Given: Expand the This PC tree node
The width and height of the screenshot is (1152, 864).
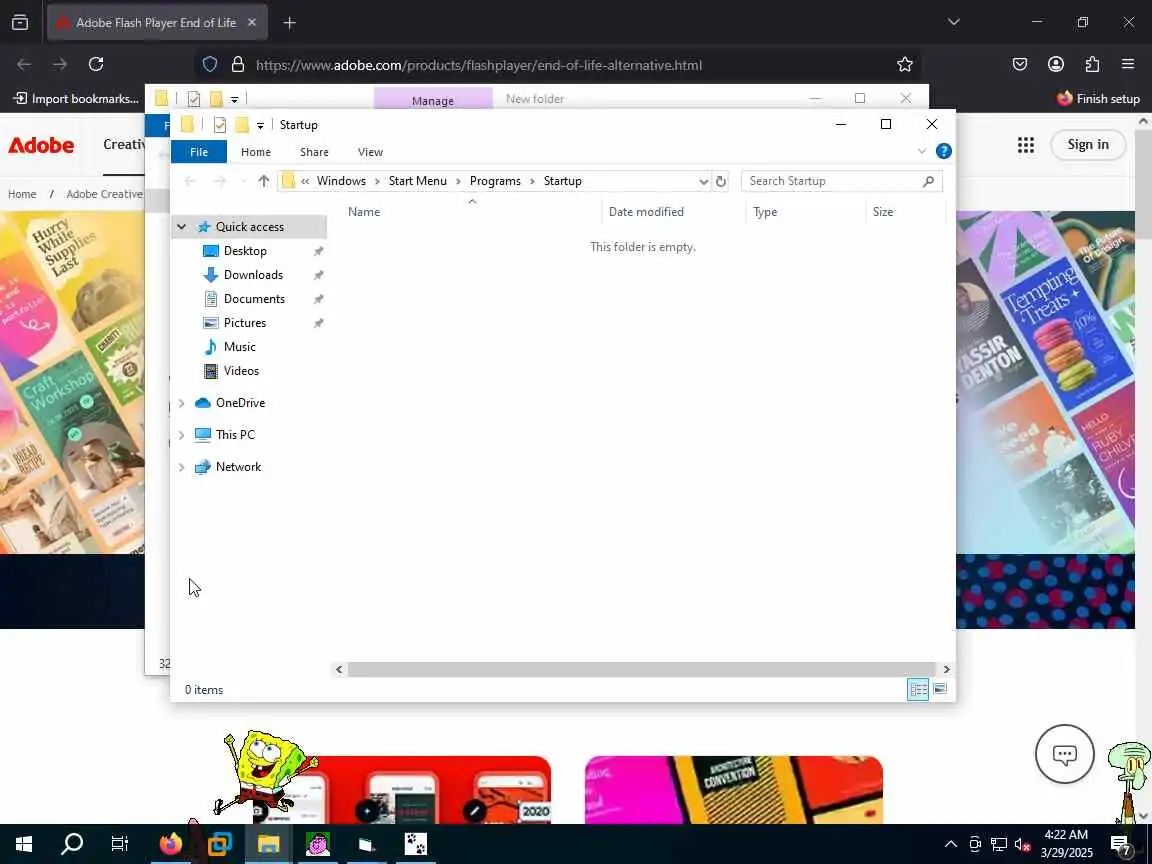Looking at the screenshot, I should pyautogui.click(x=181, y=435).
